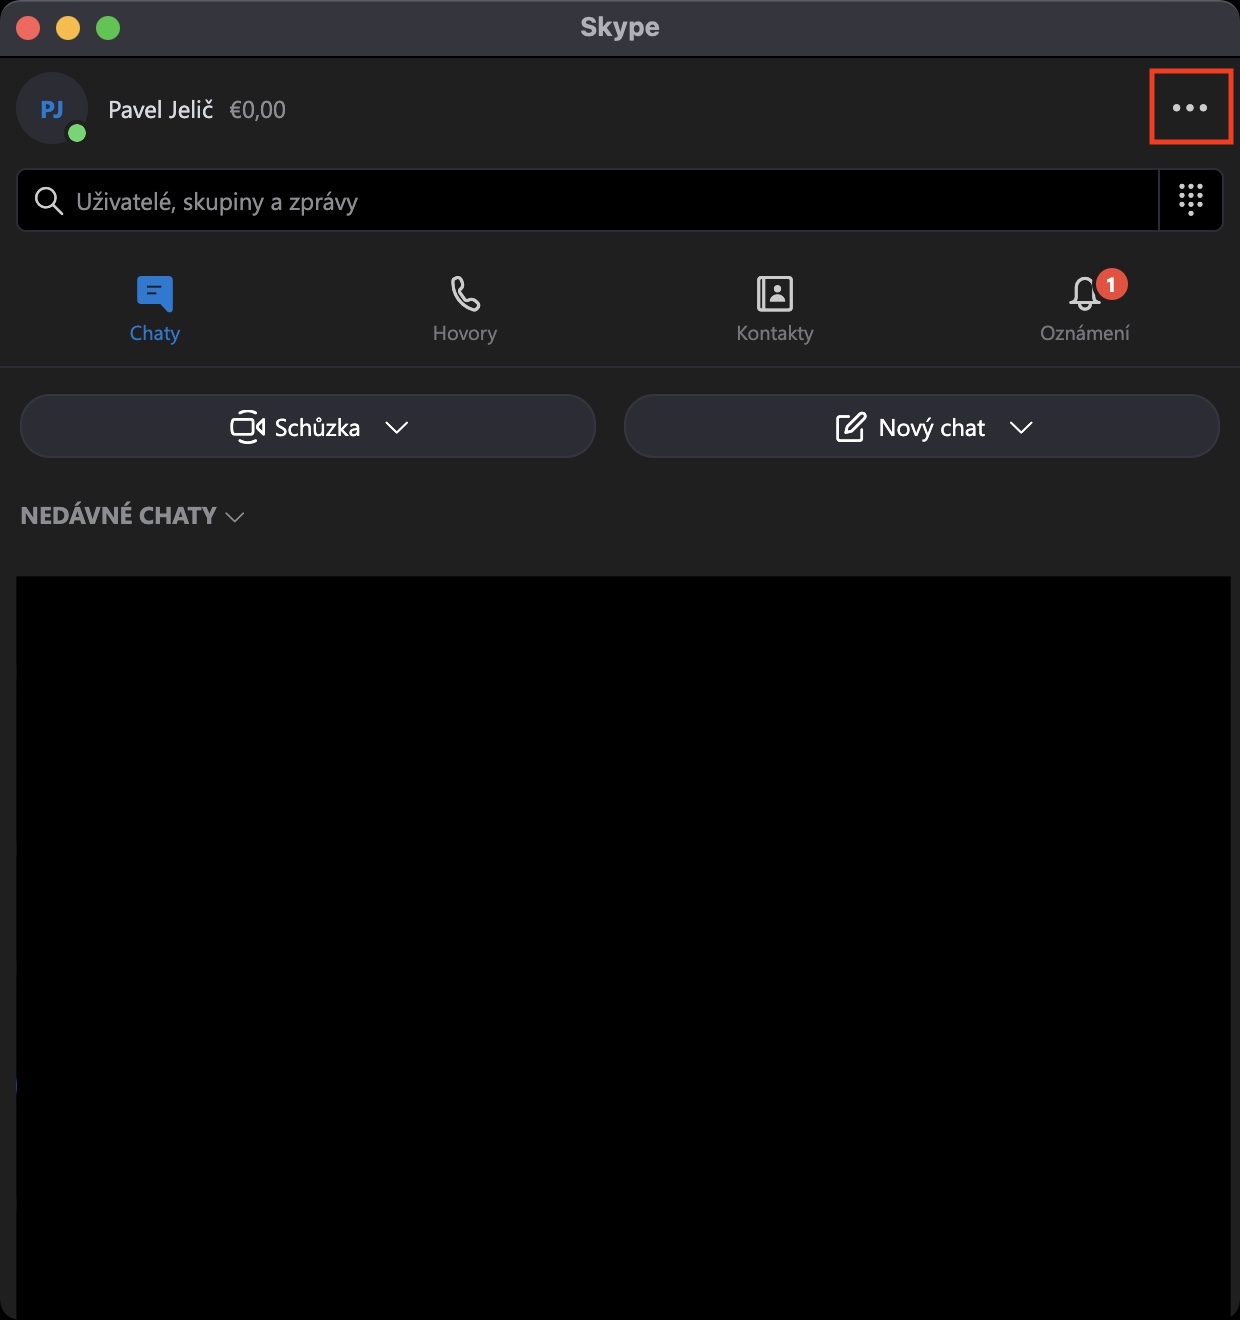Click the green online status dot
This screenshot has height=1320, width=1240.
pos(77,133)
